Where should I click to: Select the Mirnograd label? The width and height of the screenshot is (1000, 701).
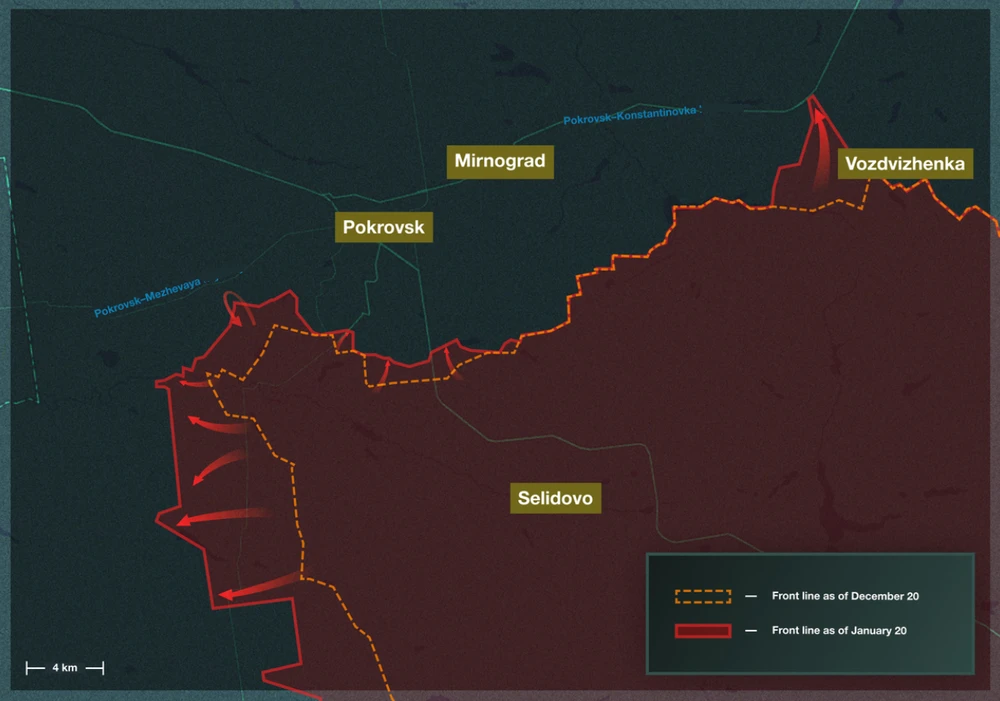[499, 160]
